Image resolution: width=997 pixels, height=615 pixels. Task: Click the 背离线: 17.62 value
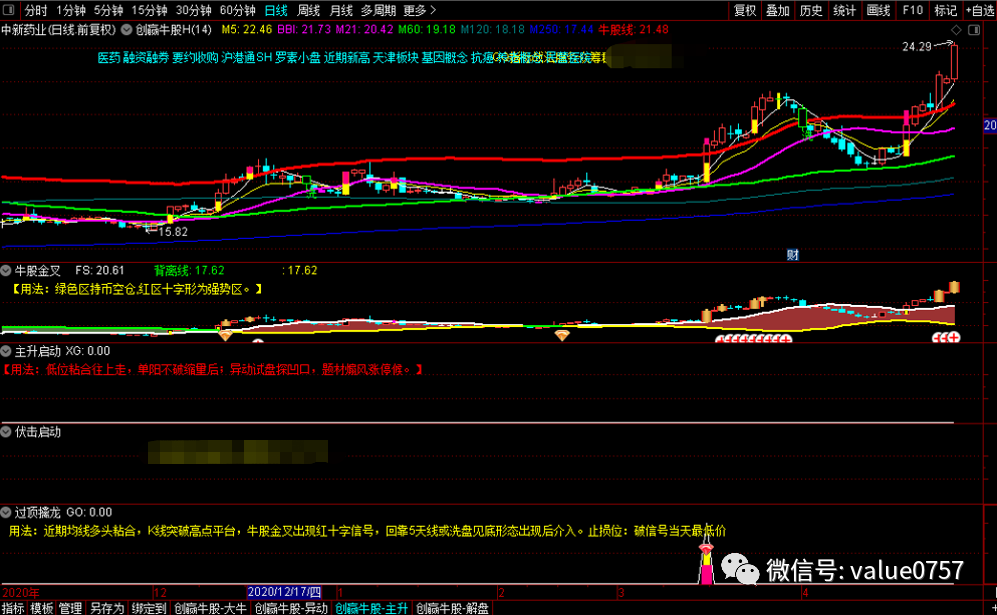click(189, 270)
